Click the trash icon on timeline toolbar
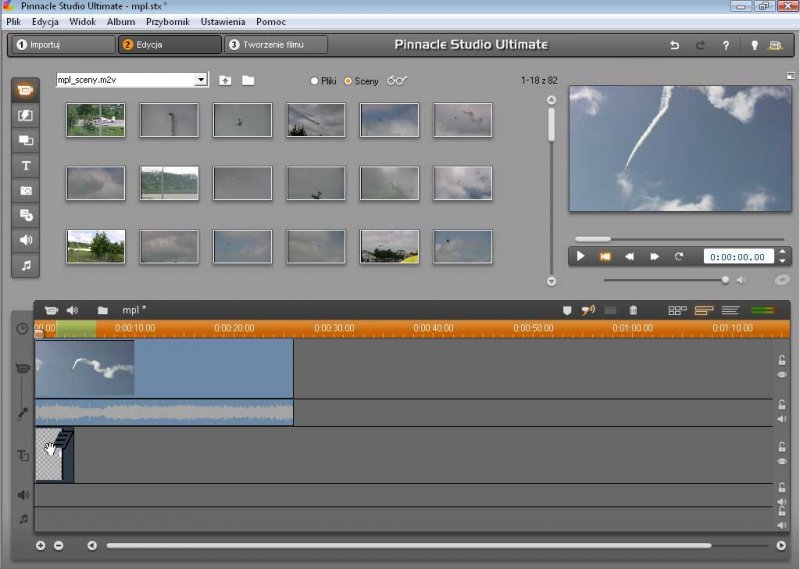This screenshot has height=569, width=800. (633, 311)
